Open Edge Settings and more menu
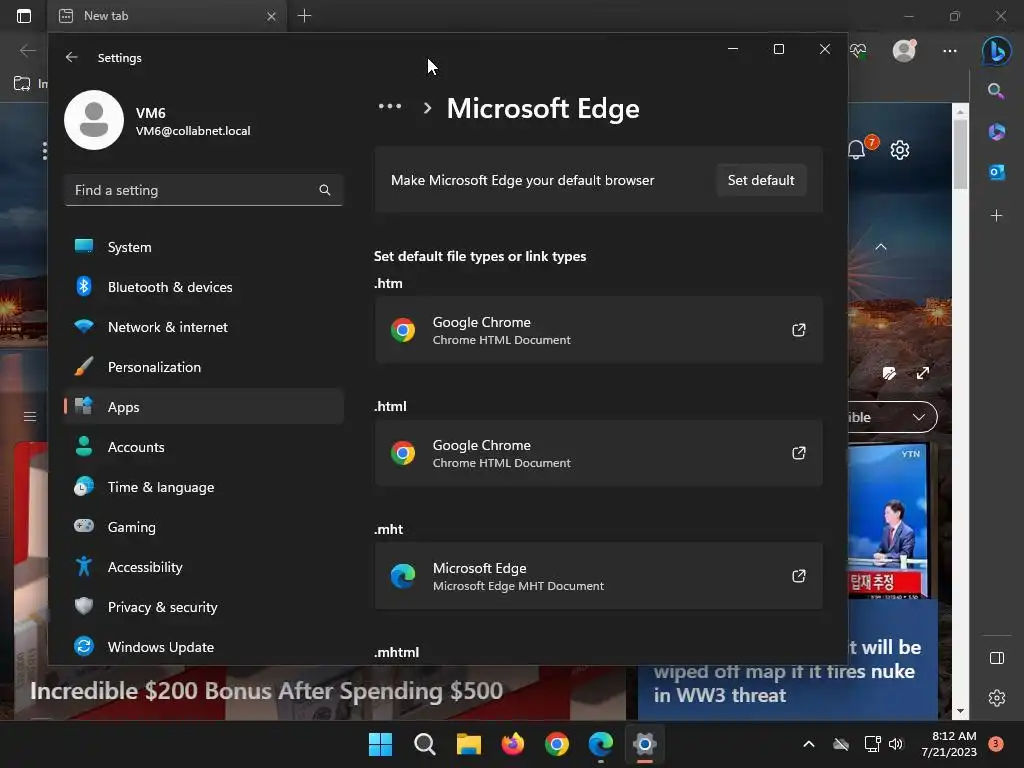This screenshot has height=768, width=1024. coord(950,50)
